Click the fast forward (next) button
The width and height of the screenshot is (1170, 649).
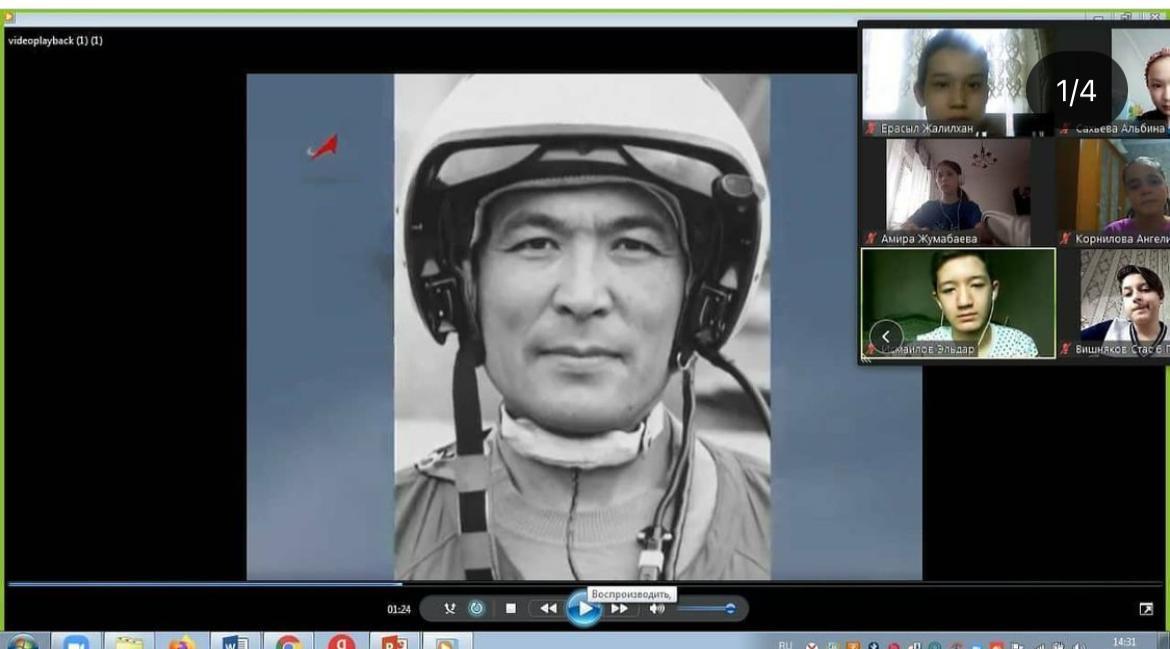click(x=620, y=608)
